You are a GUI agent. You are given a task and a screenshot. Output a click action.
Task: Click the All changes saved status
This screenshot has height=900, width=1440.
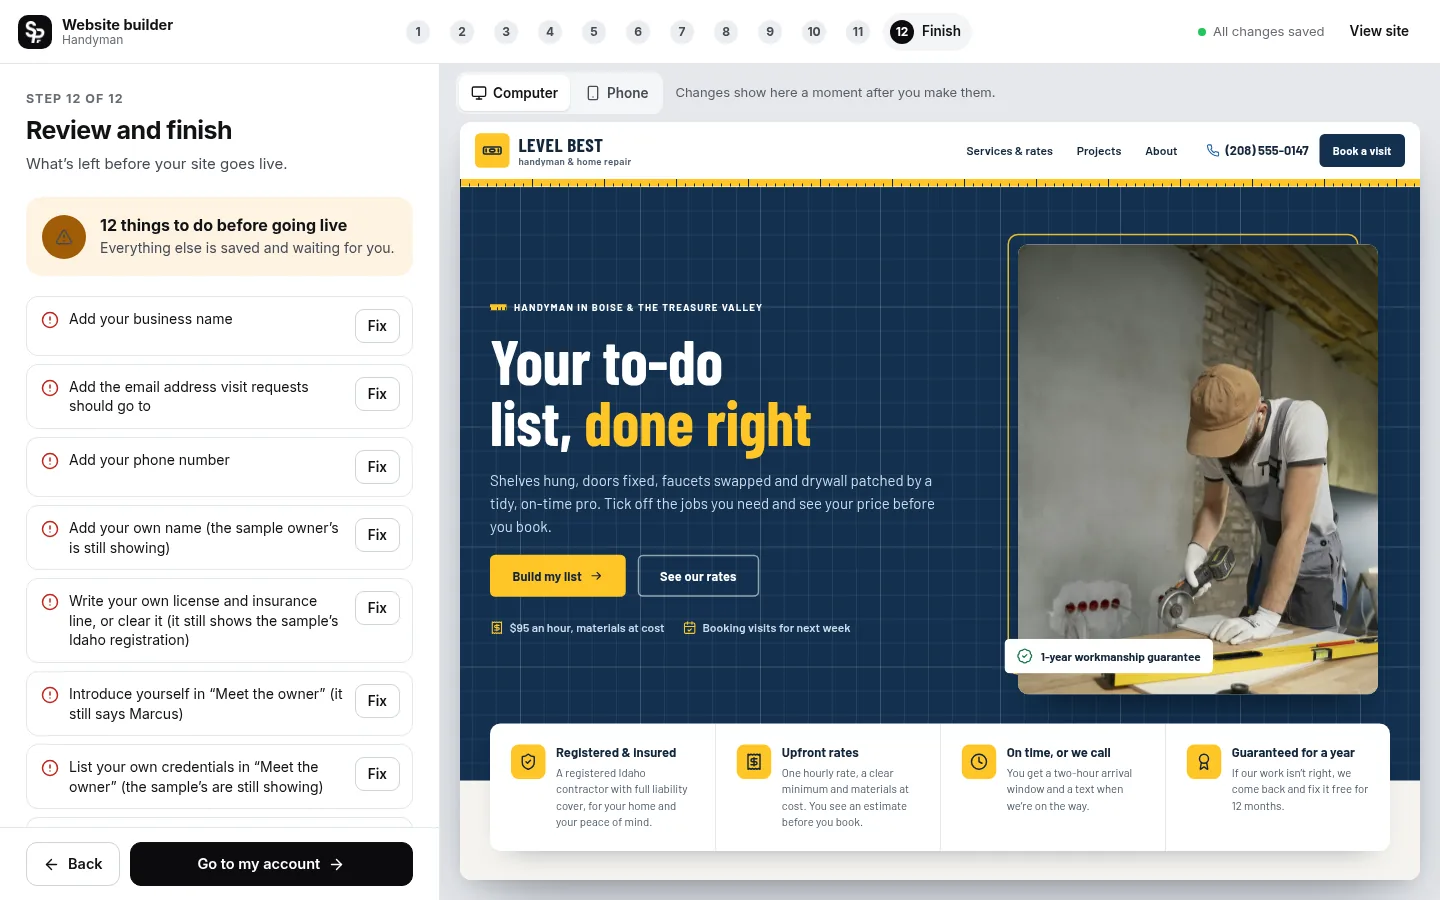click(1260, 32)
